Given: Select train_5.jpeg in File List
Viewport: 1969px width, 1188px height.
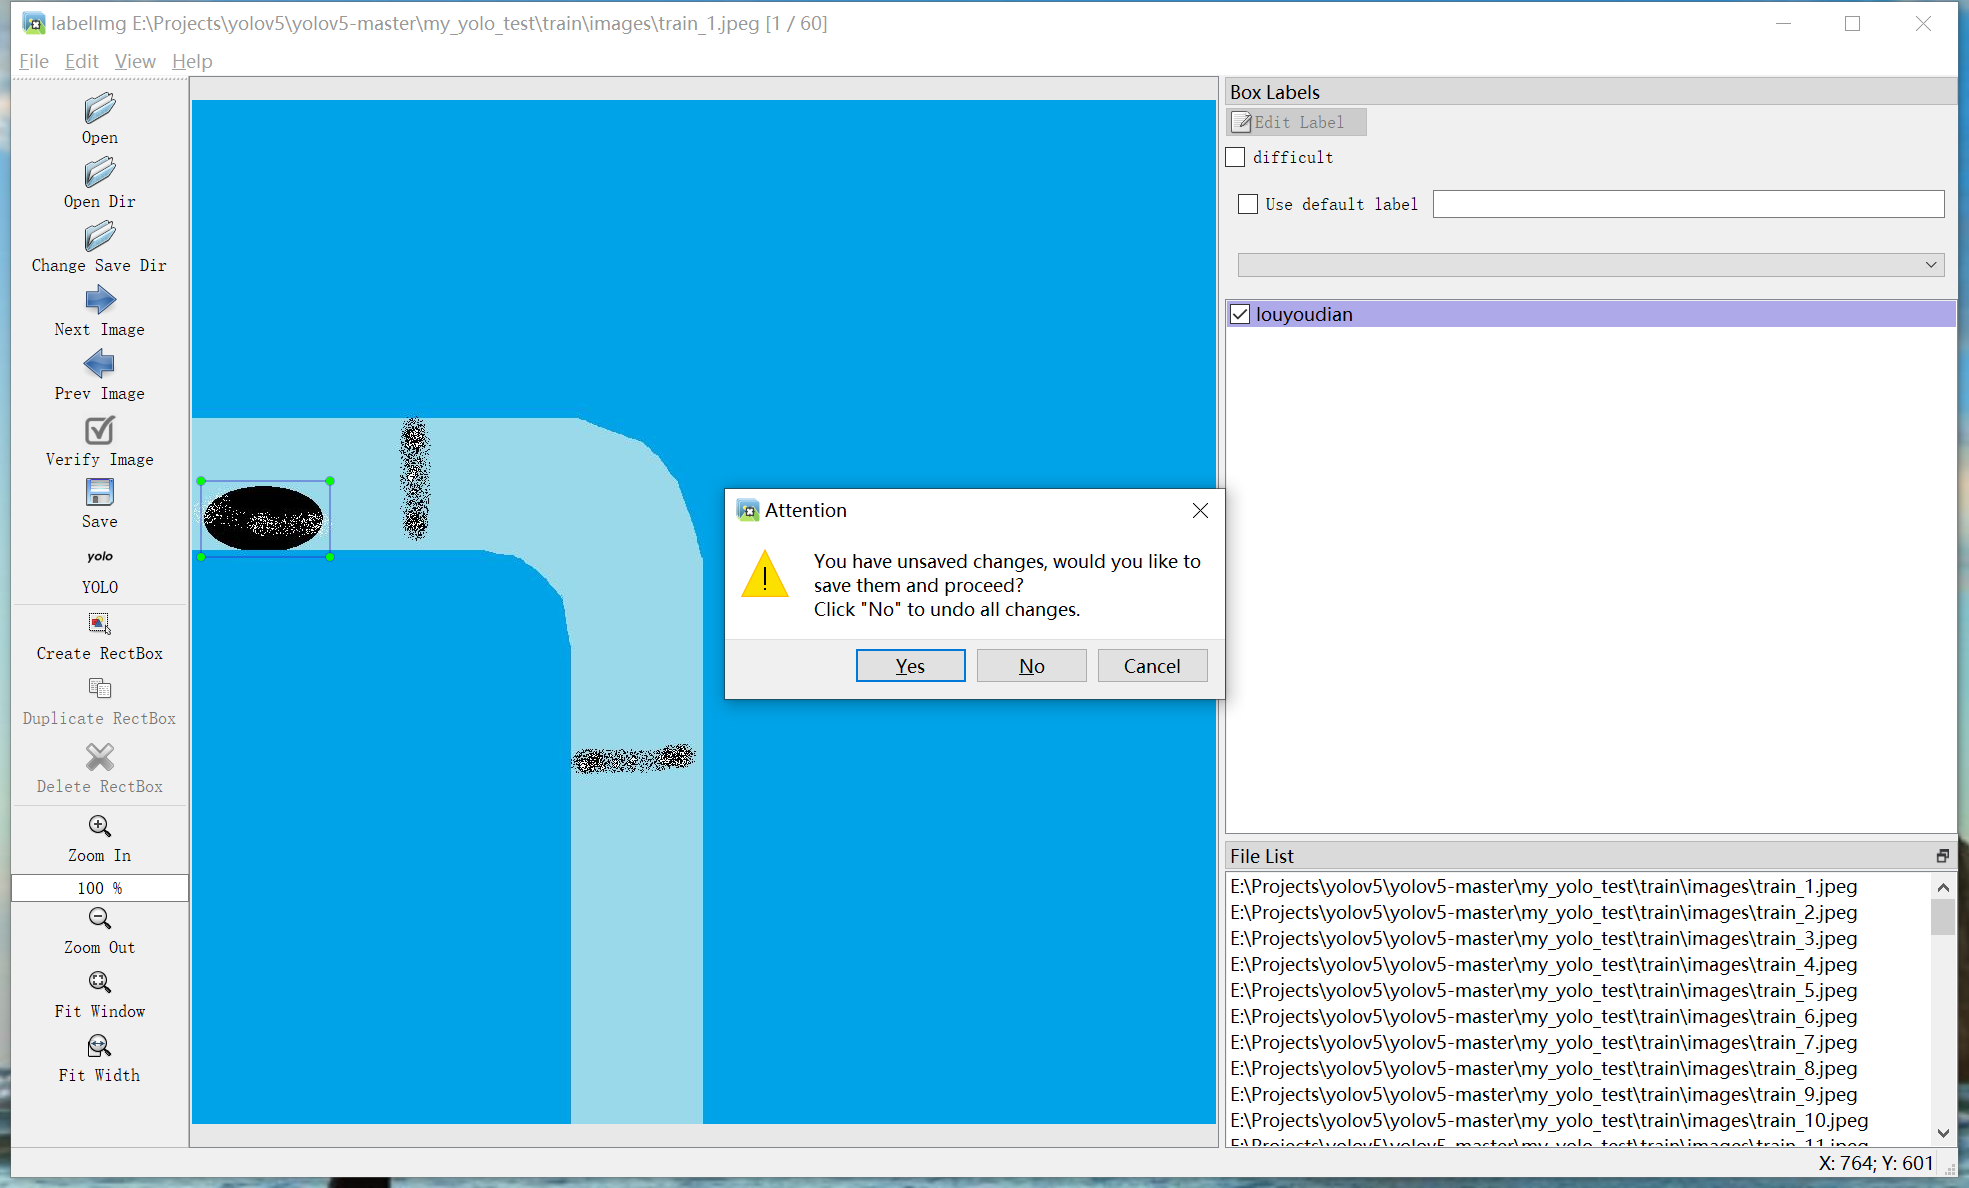Looking at the screenshot, I should 1543,990.
